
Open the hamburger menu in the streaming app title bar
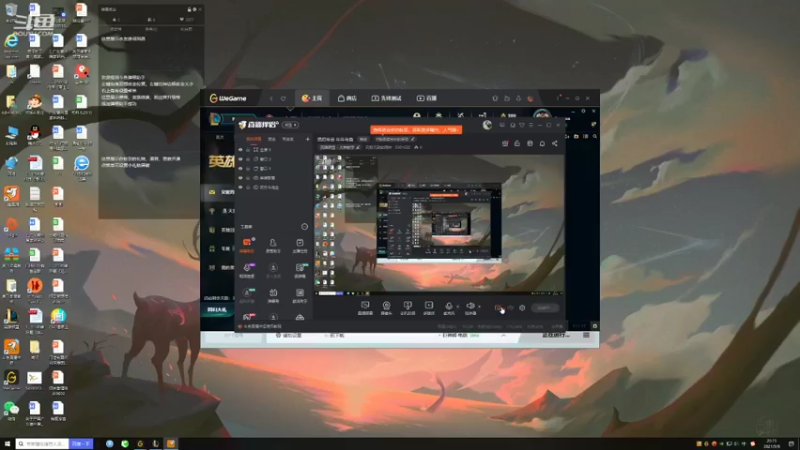(x=531, y=125)
